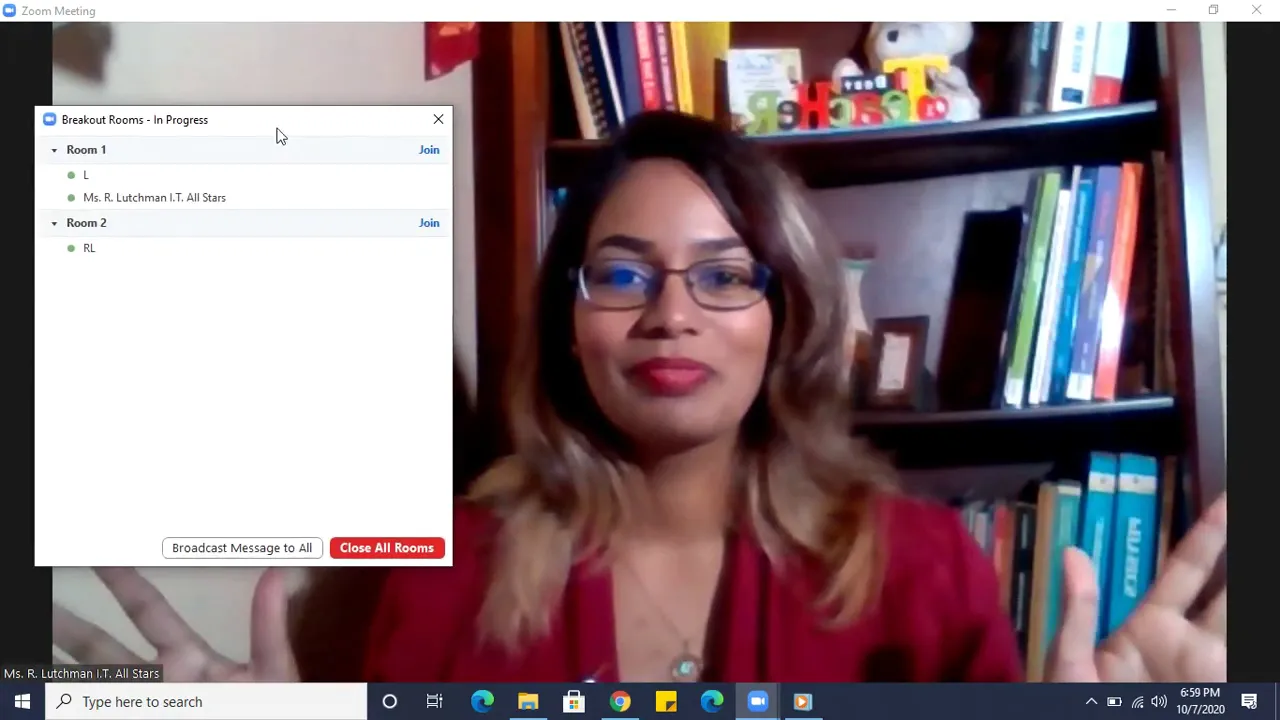Open Google Chrome from the taskbar
Screen dimensions: 1280x720
[620, 702]
